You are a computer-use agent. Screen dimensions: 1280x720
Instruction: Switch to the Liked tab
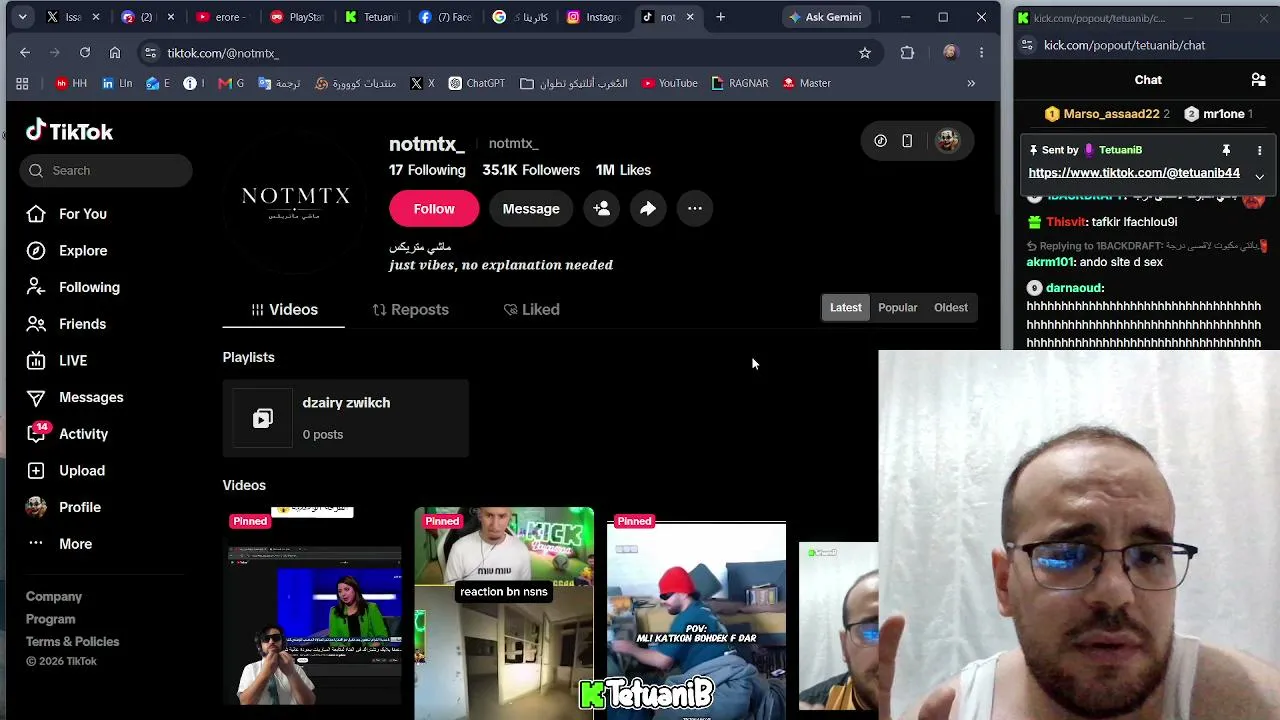(x=531, y=310)
